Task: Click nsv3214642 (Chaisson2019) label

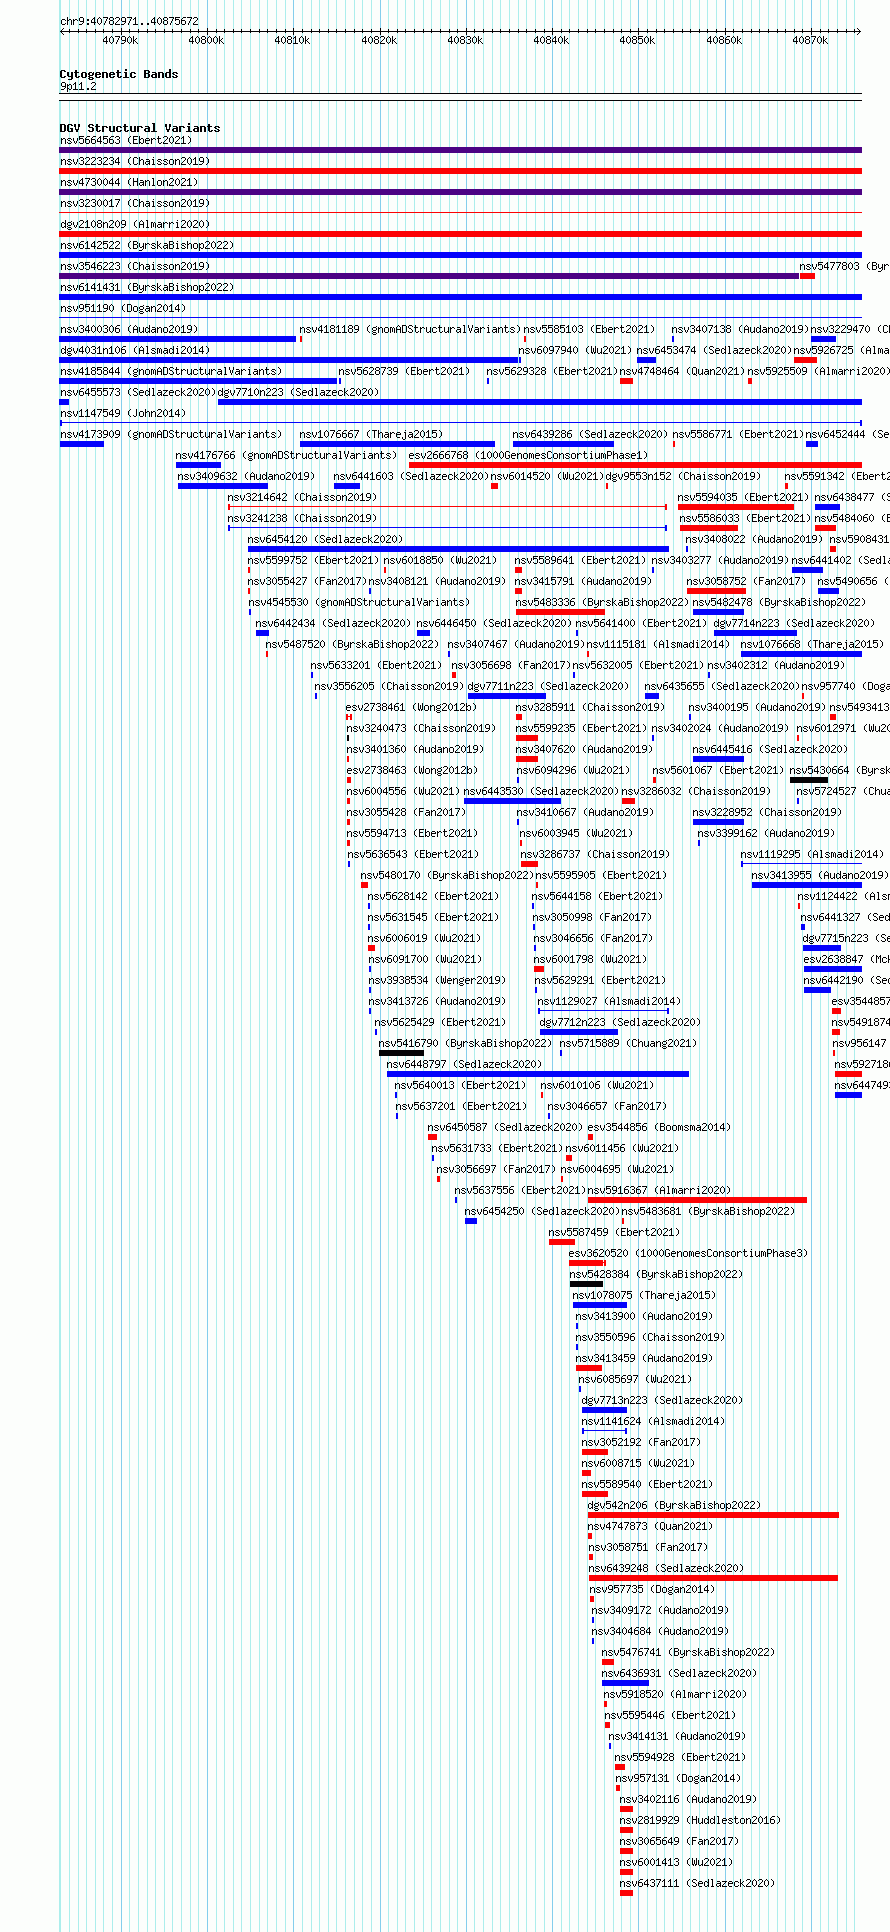Action: click(302, 498)
